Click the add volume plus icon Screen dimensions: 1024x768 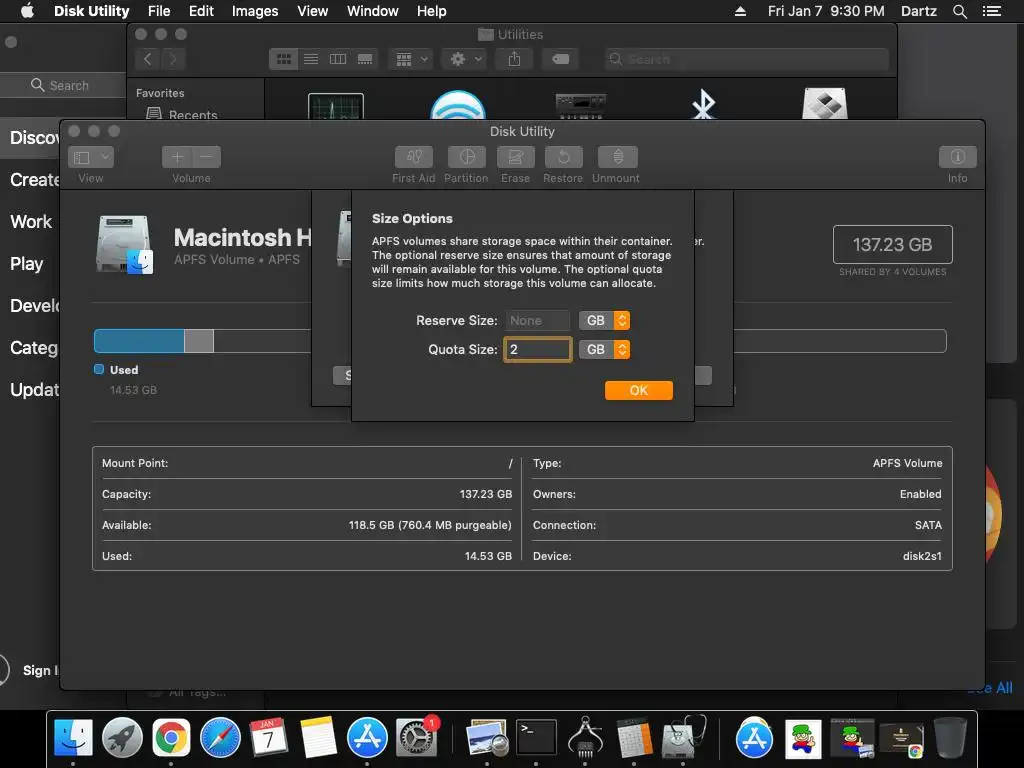(177, 157)
